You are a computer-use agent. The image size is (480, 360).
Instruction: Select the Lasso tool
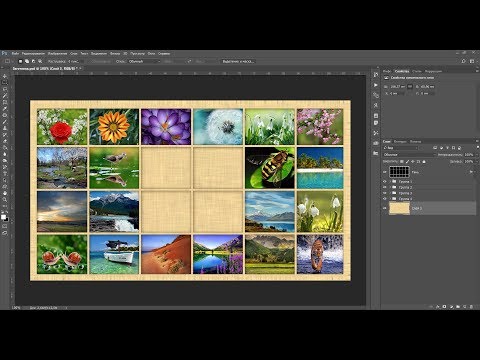click(x=5, y=89)
